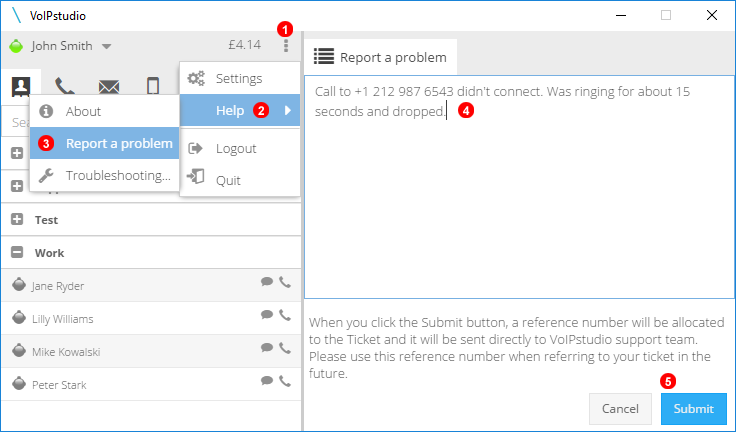This screenshot has width=736, height=432.
Task: Select Troubleshooting from Help submenu
Action: pos(104,175)
